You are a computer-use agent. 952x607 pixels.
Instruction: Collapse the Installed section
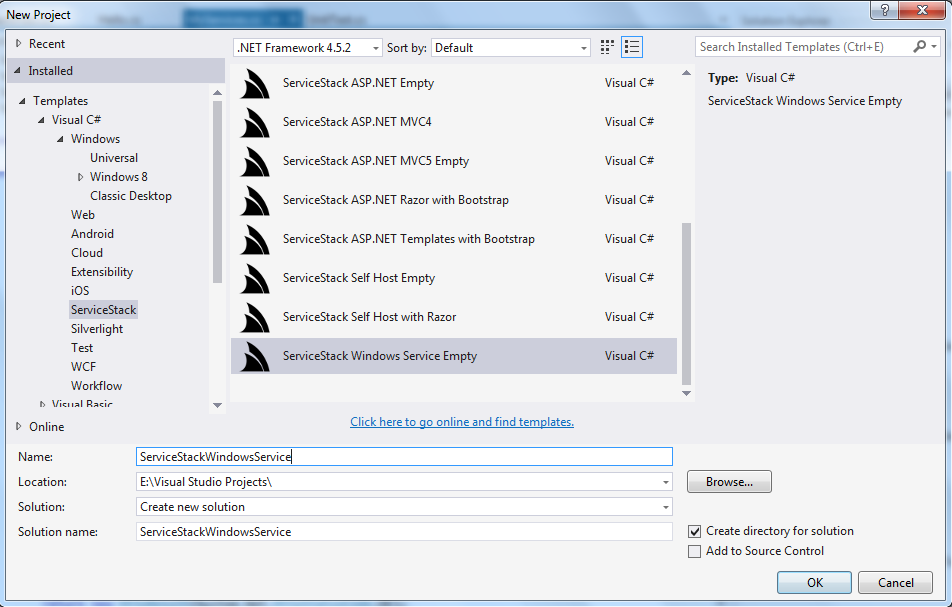(x=18, y=71)
